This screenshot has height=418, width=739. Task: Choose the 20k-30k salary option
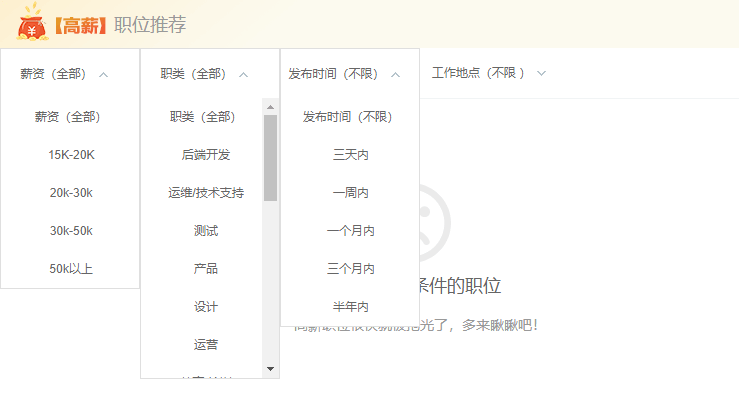point(70,193)
